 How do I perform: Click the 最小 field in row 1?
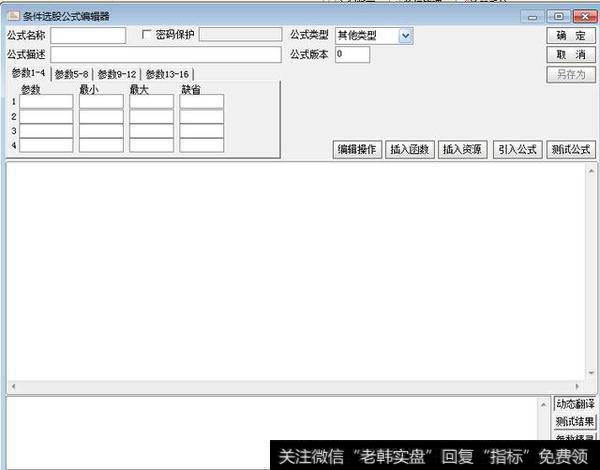click(101, 102)
